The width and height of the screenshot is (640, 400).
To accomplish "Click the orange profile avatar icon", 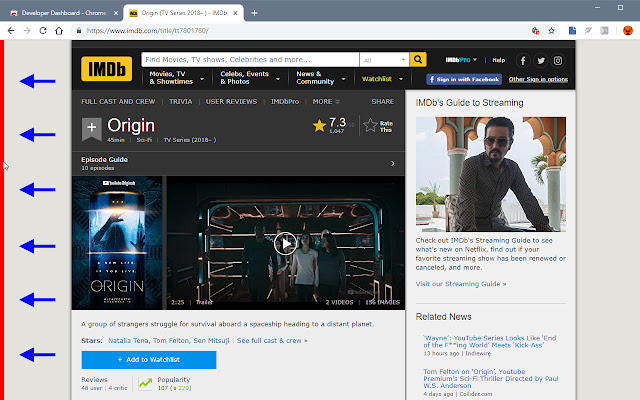I will (x=628, y=31).
